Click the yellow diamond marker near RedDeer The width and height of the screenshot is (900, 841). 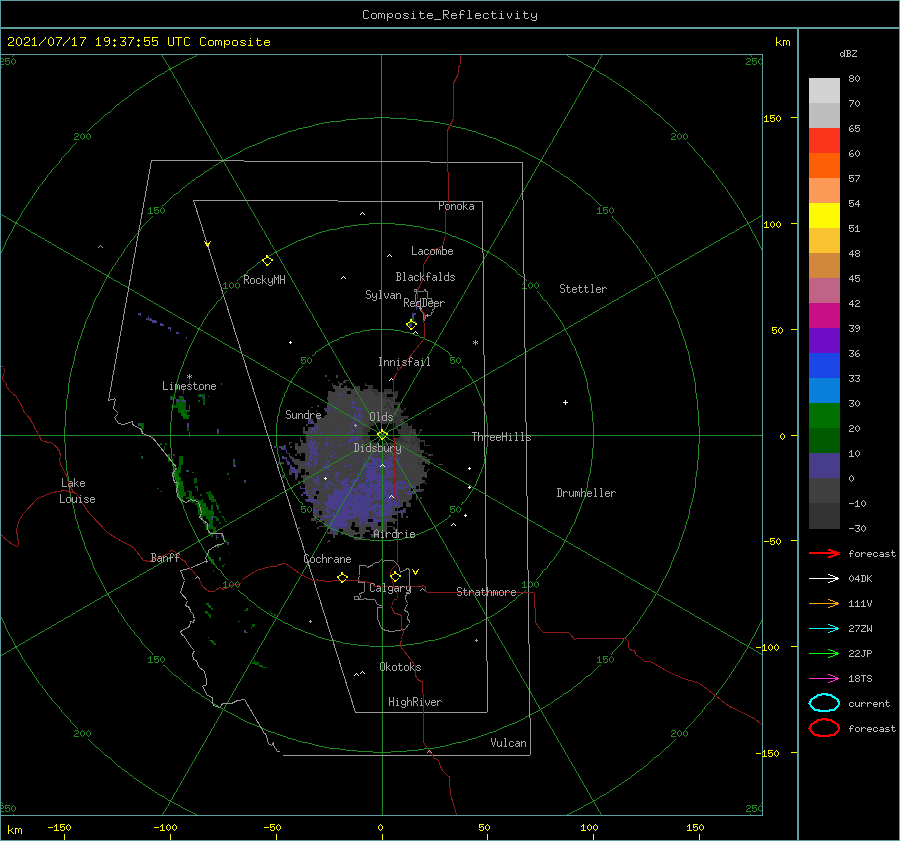coord(412,325)
